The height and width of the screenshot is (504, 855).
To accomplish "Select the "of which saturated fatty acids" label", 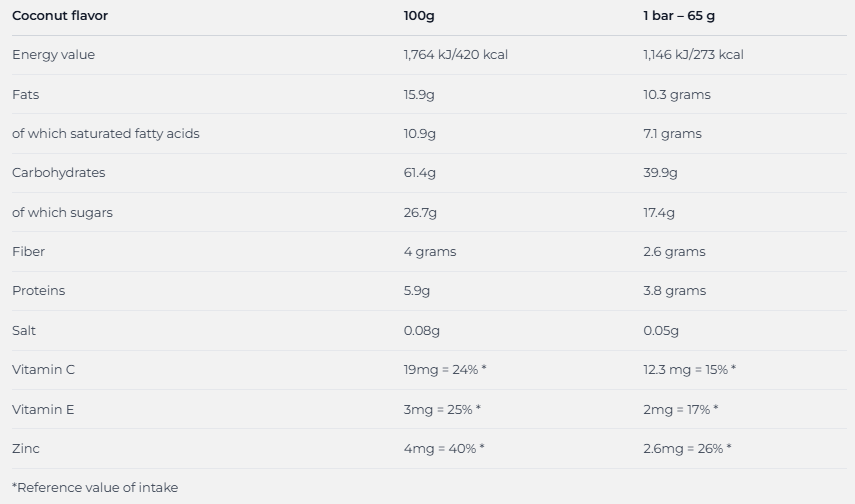I will point(105,134).
